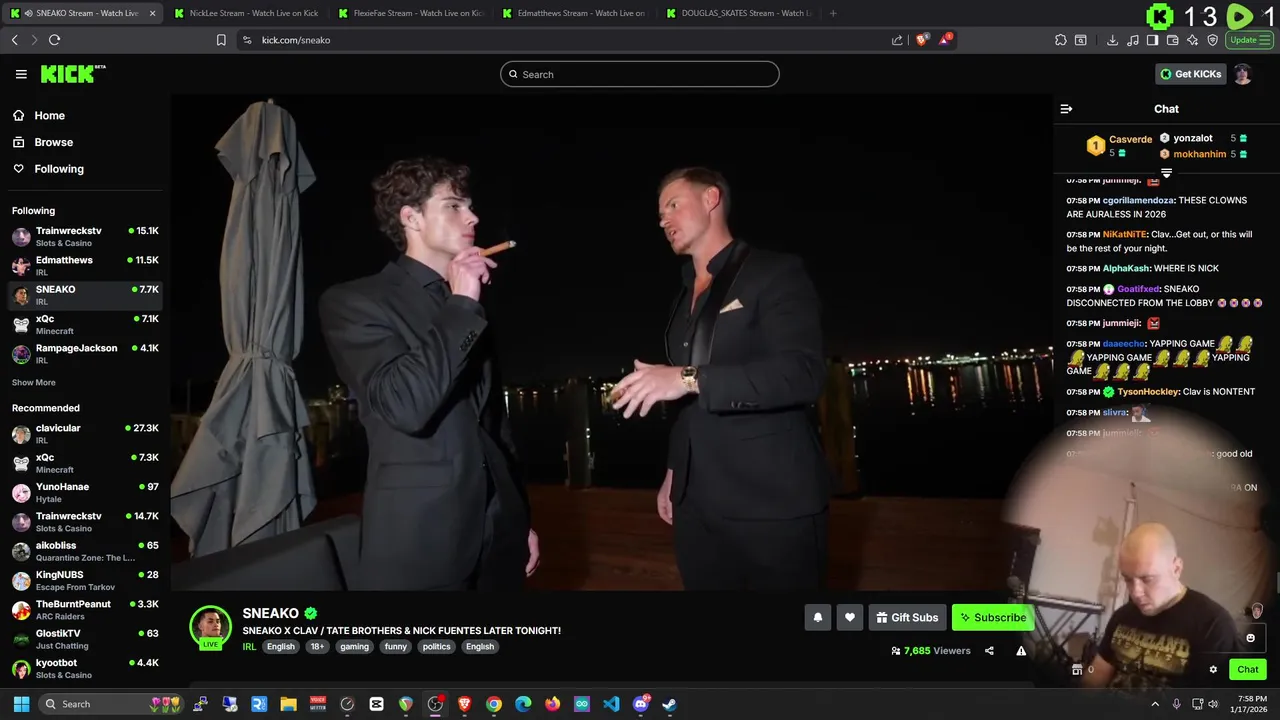
Task: Open the emoji picker in chat
Action: pos(1250,638)
